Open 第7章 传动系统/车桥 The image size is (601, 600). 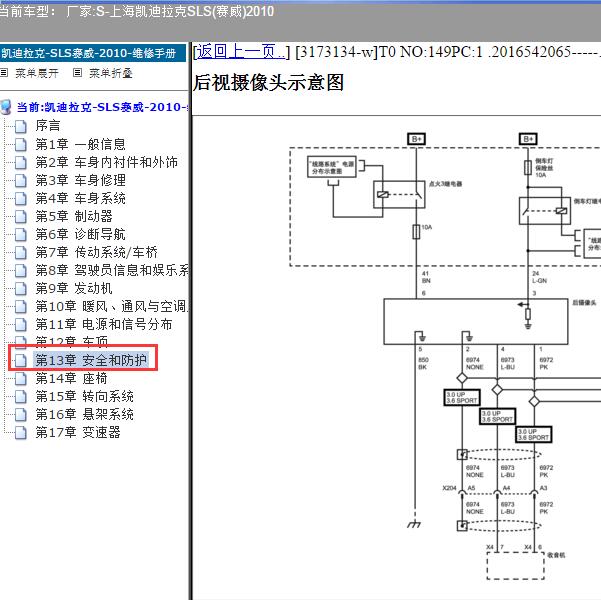click(x=97, y=252)
